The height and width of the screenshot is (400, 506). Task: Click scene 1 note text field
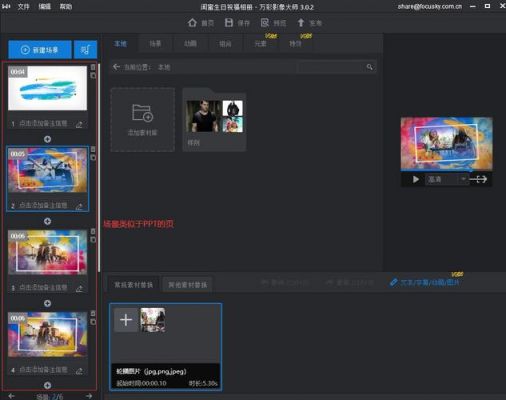point(43,124)
